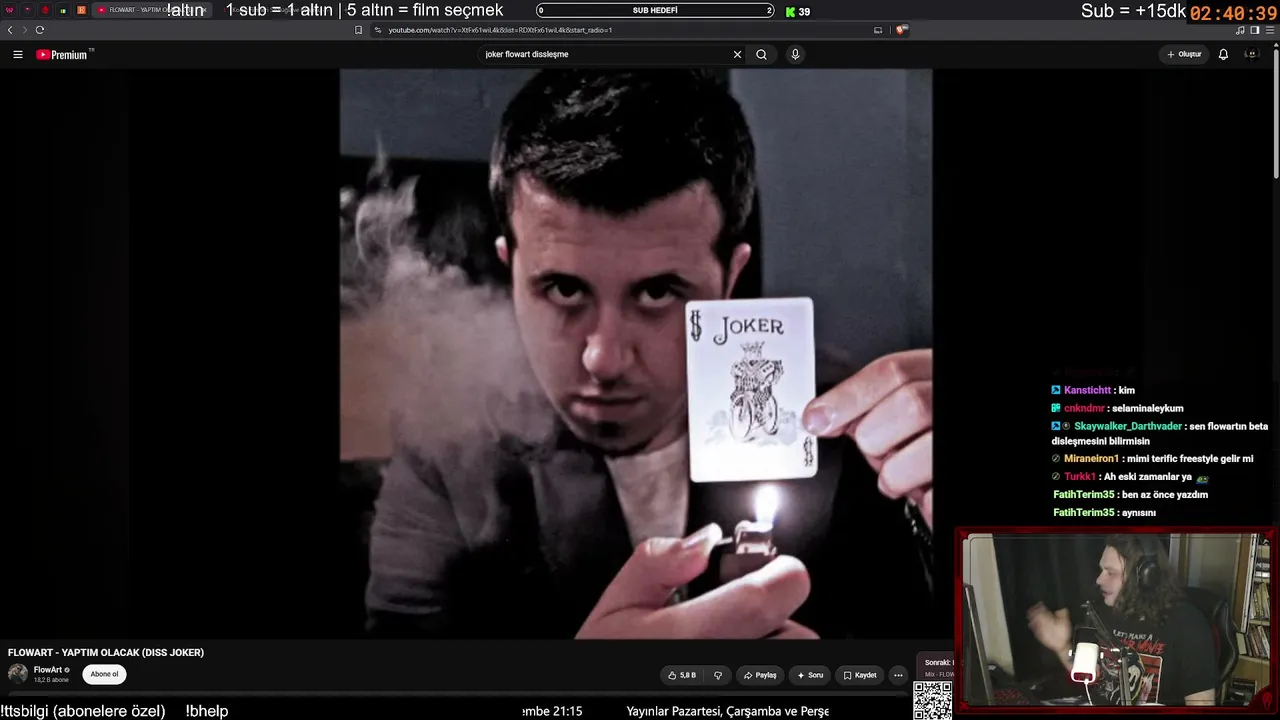The image size is (1280, 720).
Task: Open the account avatar menu
Action: 1250,55
